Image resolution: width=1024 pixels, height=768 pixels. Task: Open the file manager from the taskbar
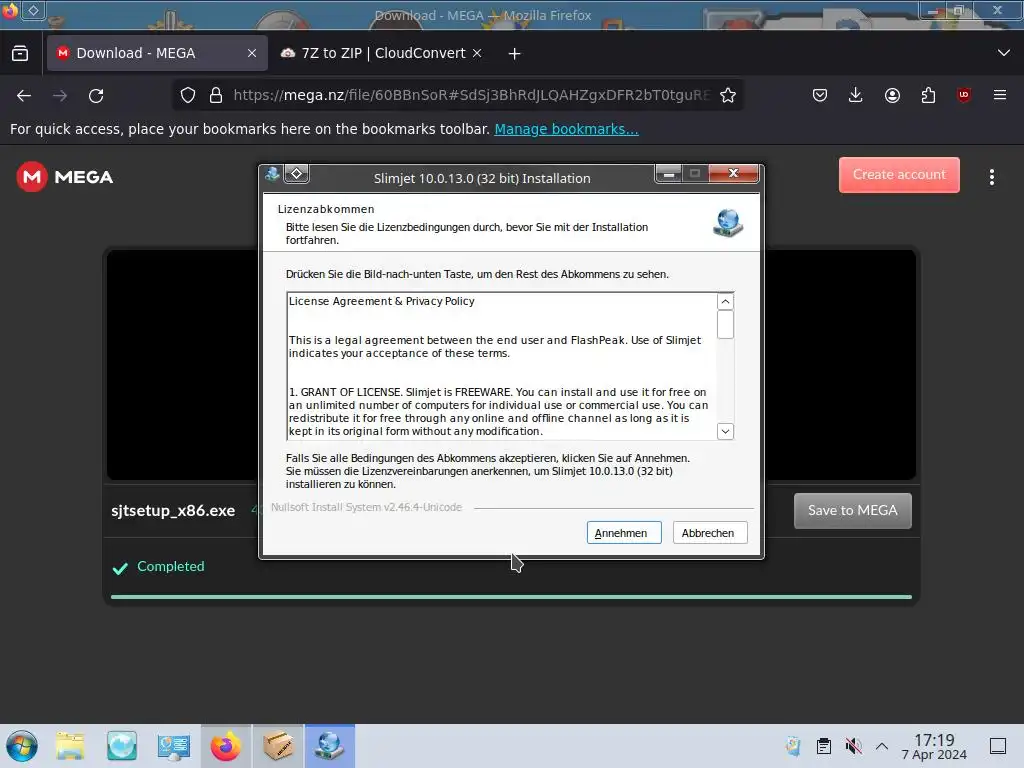pyautogui.click(x=70, y=746)
